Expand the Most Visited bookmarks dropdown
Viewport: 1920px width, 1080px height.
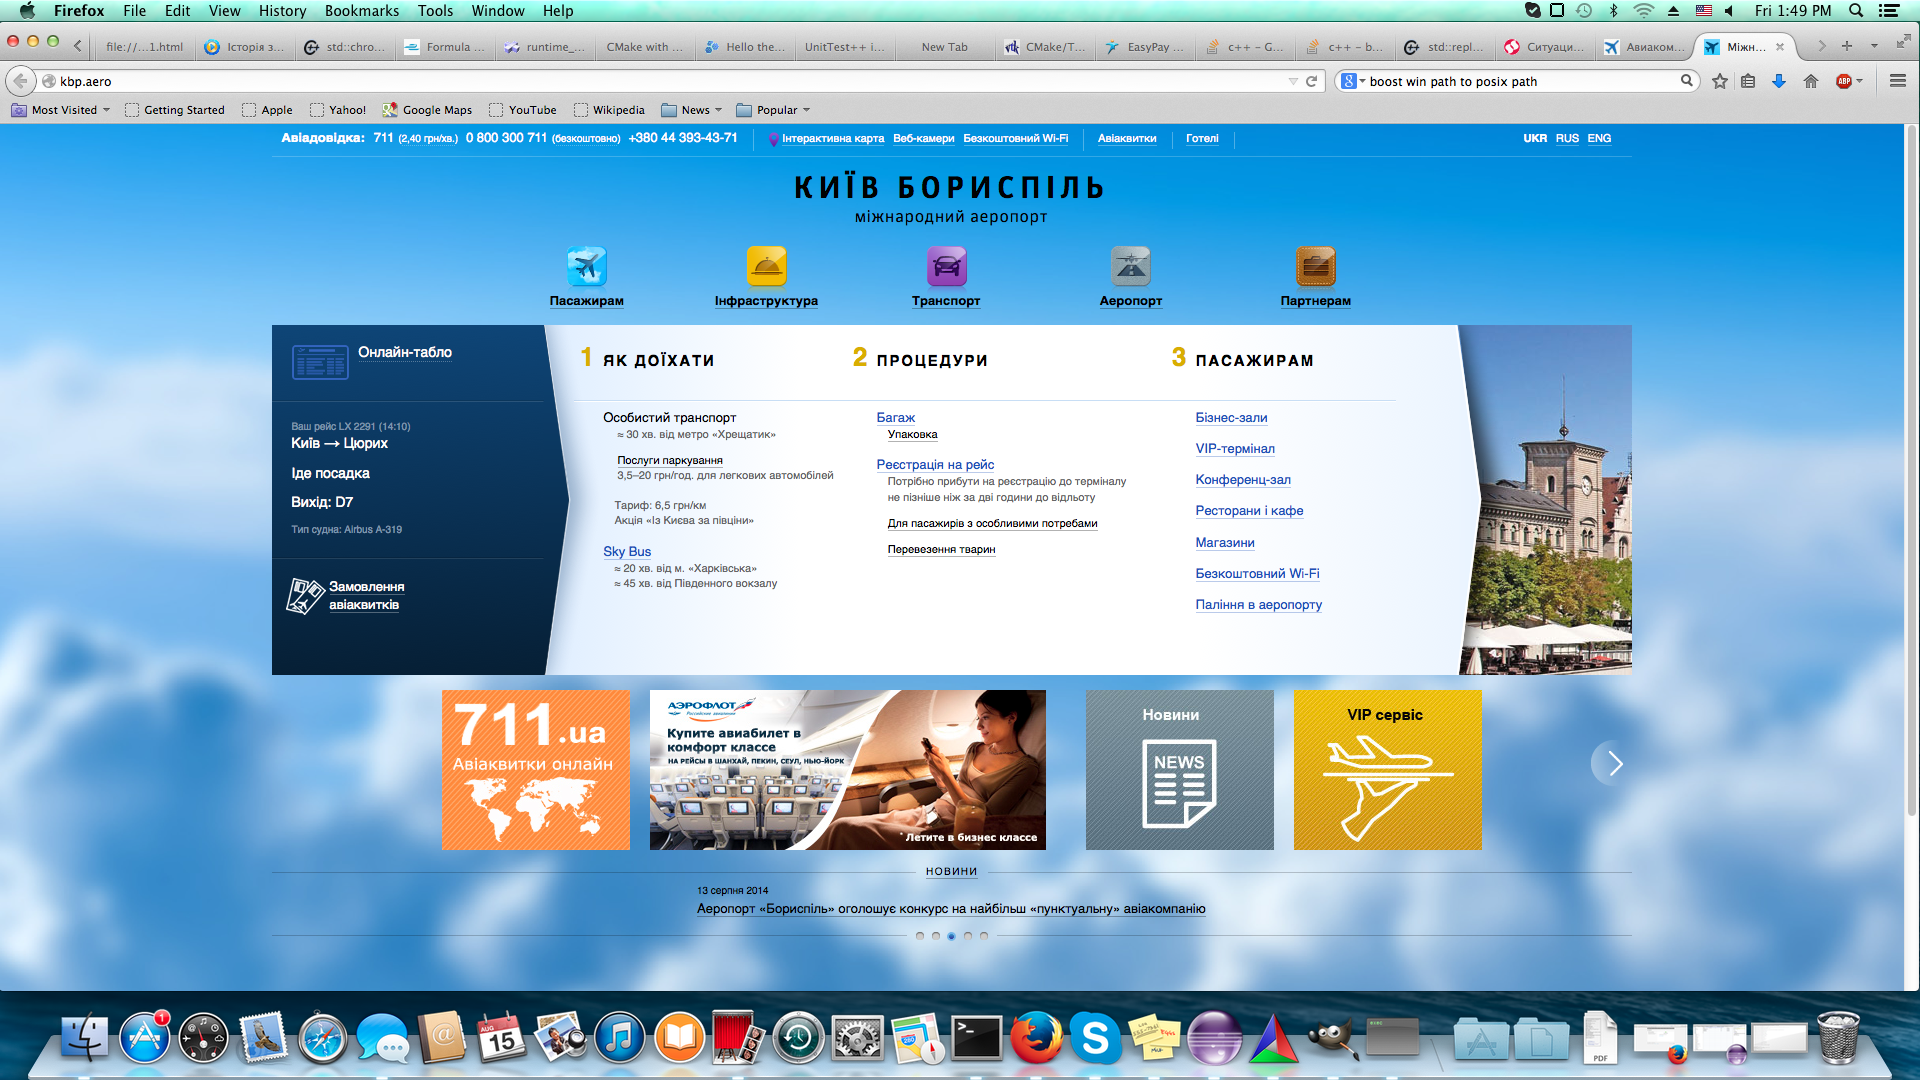[106, 110]
